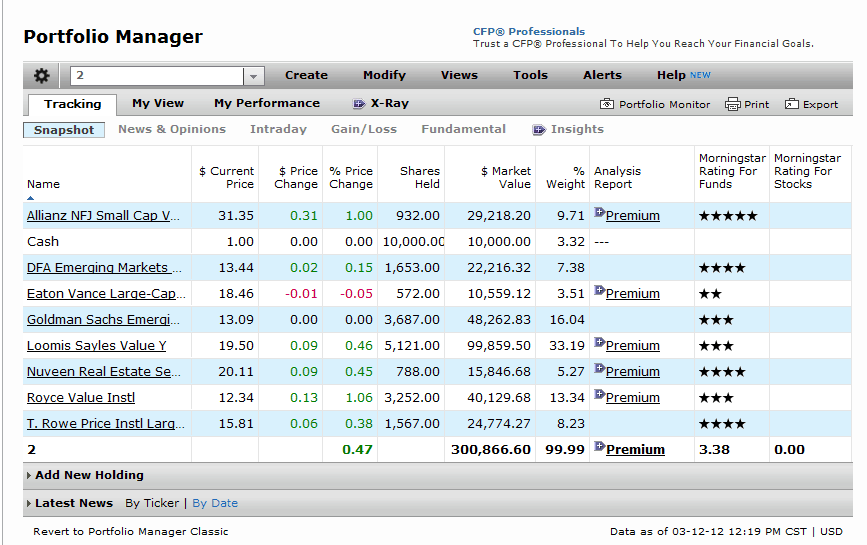The height and width of the screenshot is (545, 867).
Task: Click Premium icon in Allianz NFJ row
Action: pos(599,213)
